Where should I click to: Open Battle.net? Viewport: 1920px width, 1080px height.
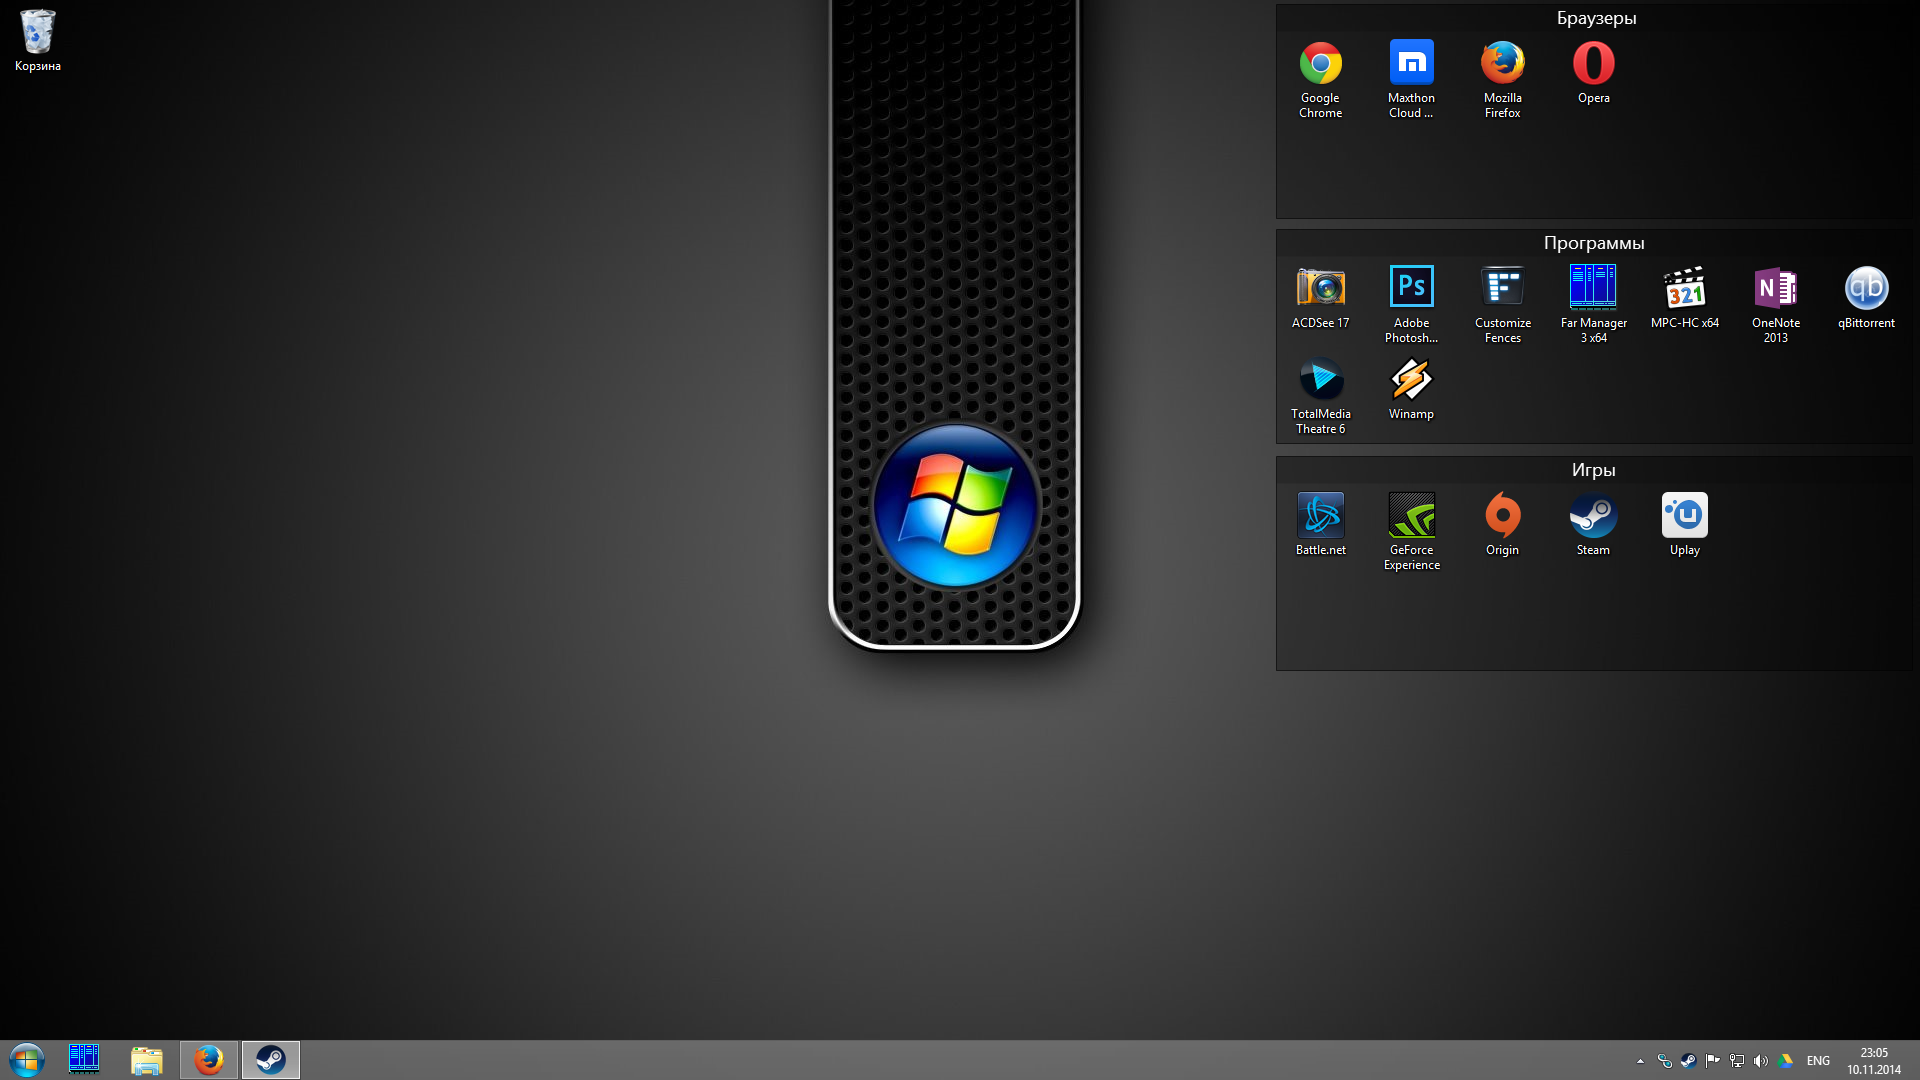1320,513
